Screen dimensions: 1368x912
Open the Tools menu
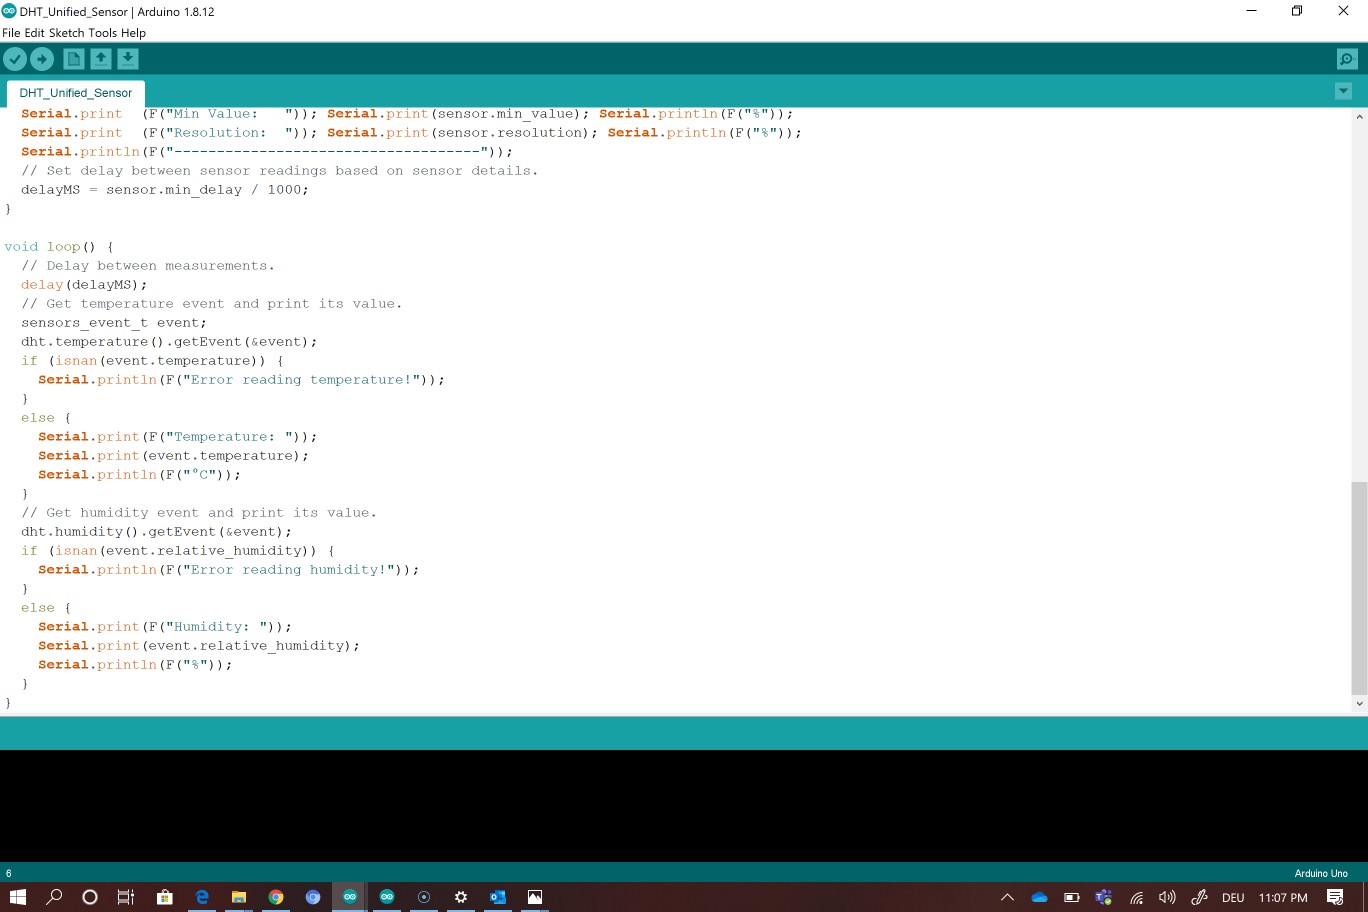tap(103, 32)
